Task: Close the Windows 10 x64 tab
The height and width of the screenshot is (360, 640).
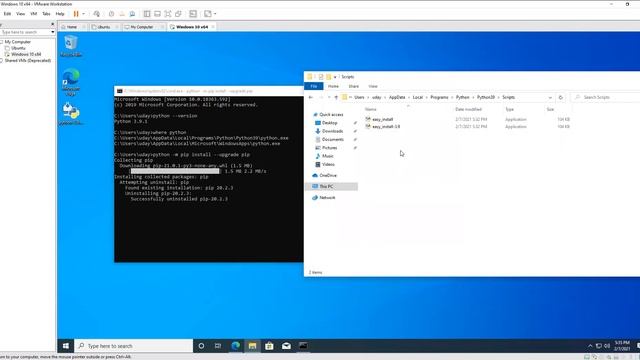Action: tap(213, 27)
